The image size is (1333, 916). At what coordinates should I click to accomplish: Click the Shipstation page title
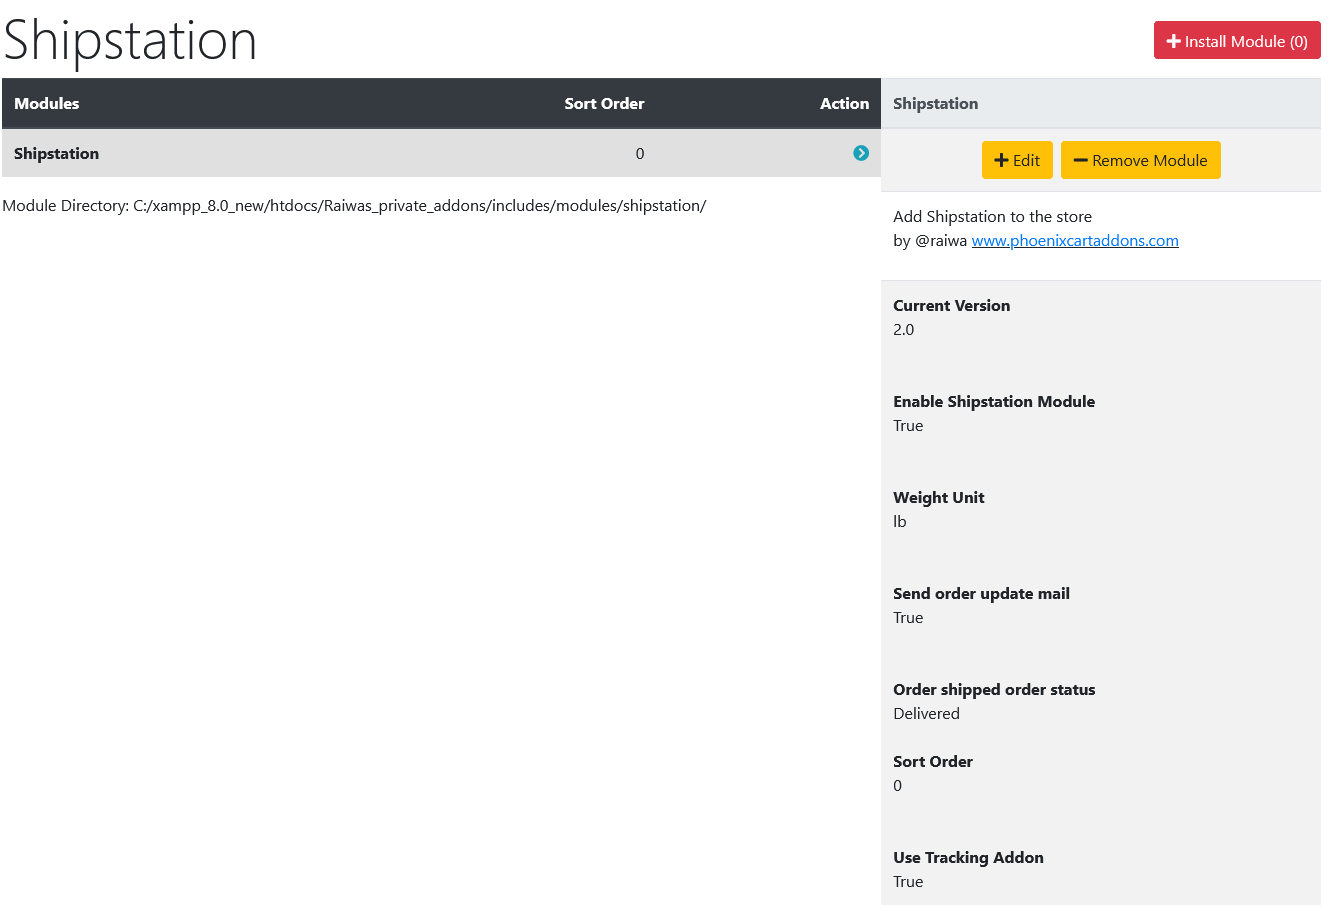[x=130, y=40]
